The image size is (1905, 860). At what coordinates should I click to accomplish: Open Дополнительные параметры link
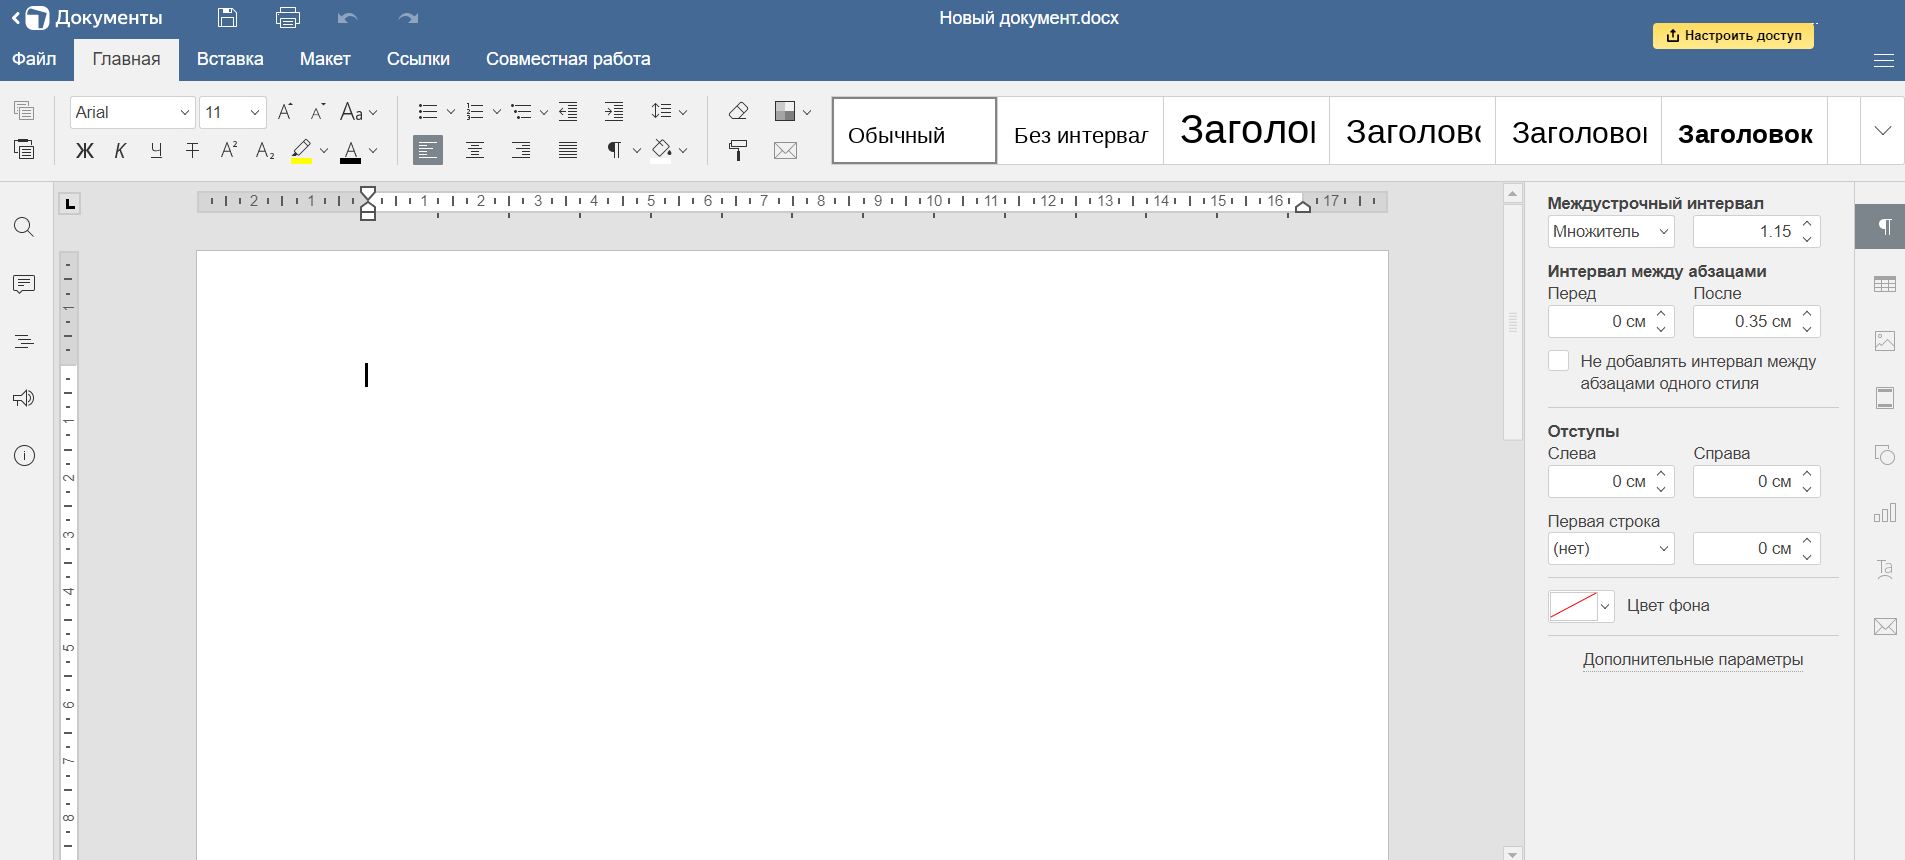pyautogui.click(x=1692, y=659)
